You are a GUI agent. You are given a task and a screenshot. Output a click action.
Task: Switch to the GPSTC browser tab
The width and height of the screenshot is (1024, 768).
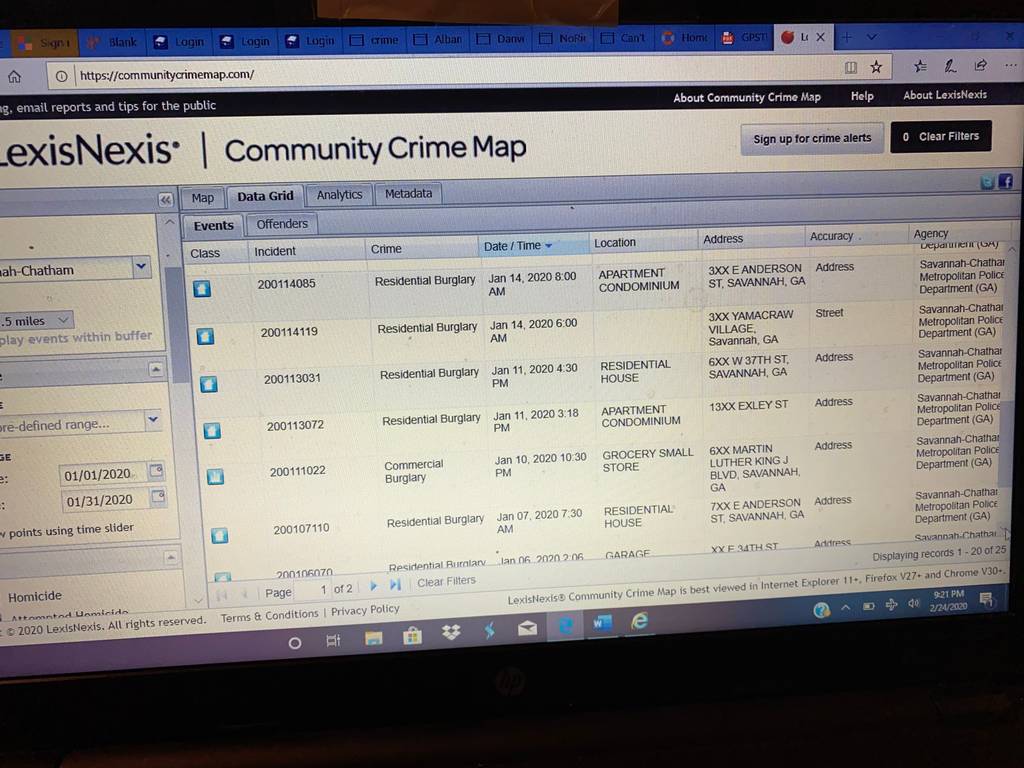746,37
